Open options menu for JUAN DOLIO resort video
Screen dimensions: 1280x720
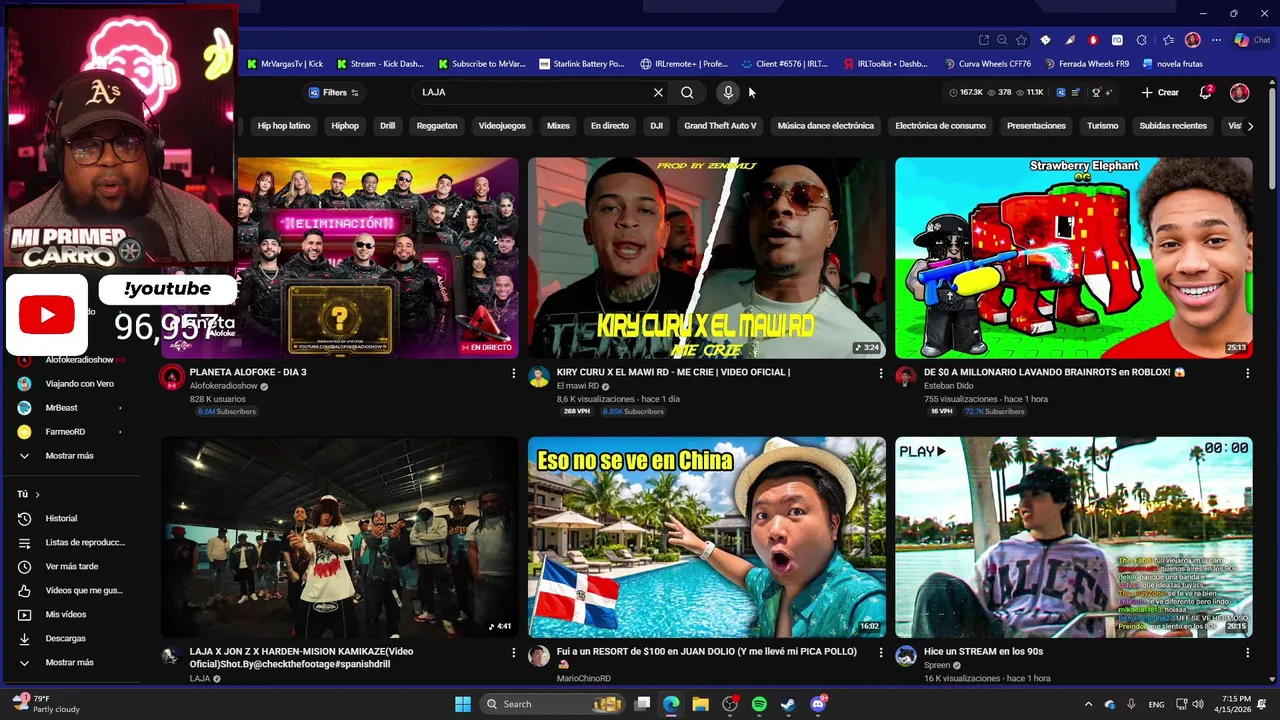881,652
